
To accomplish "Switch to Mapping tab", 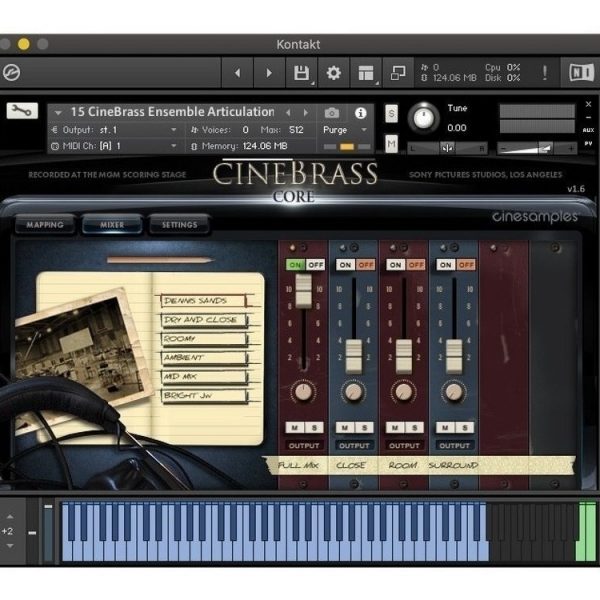I will [45, 225].
